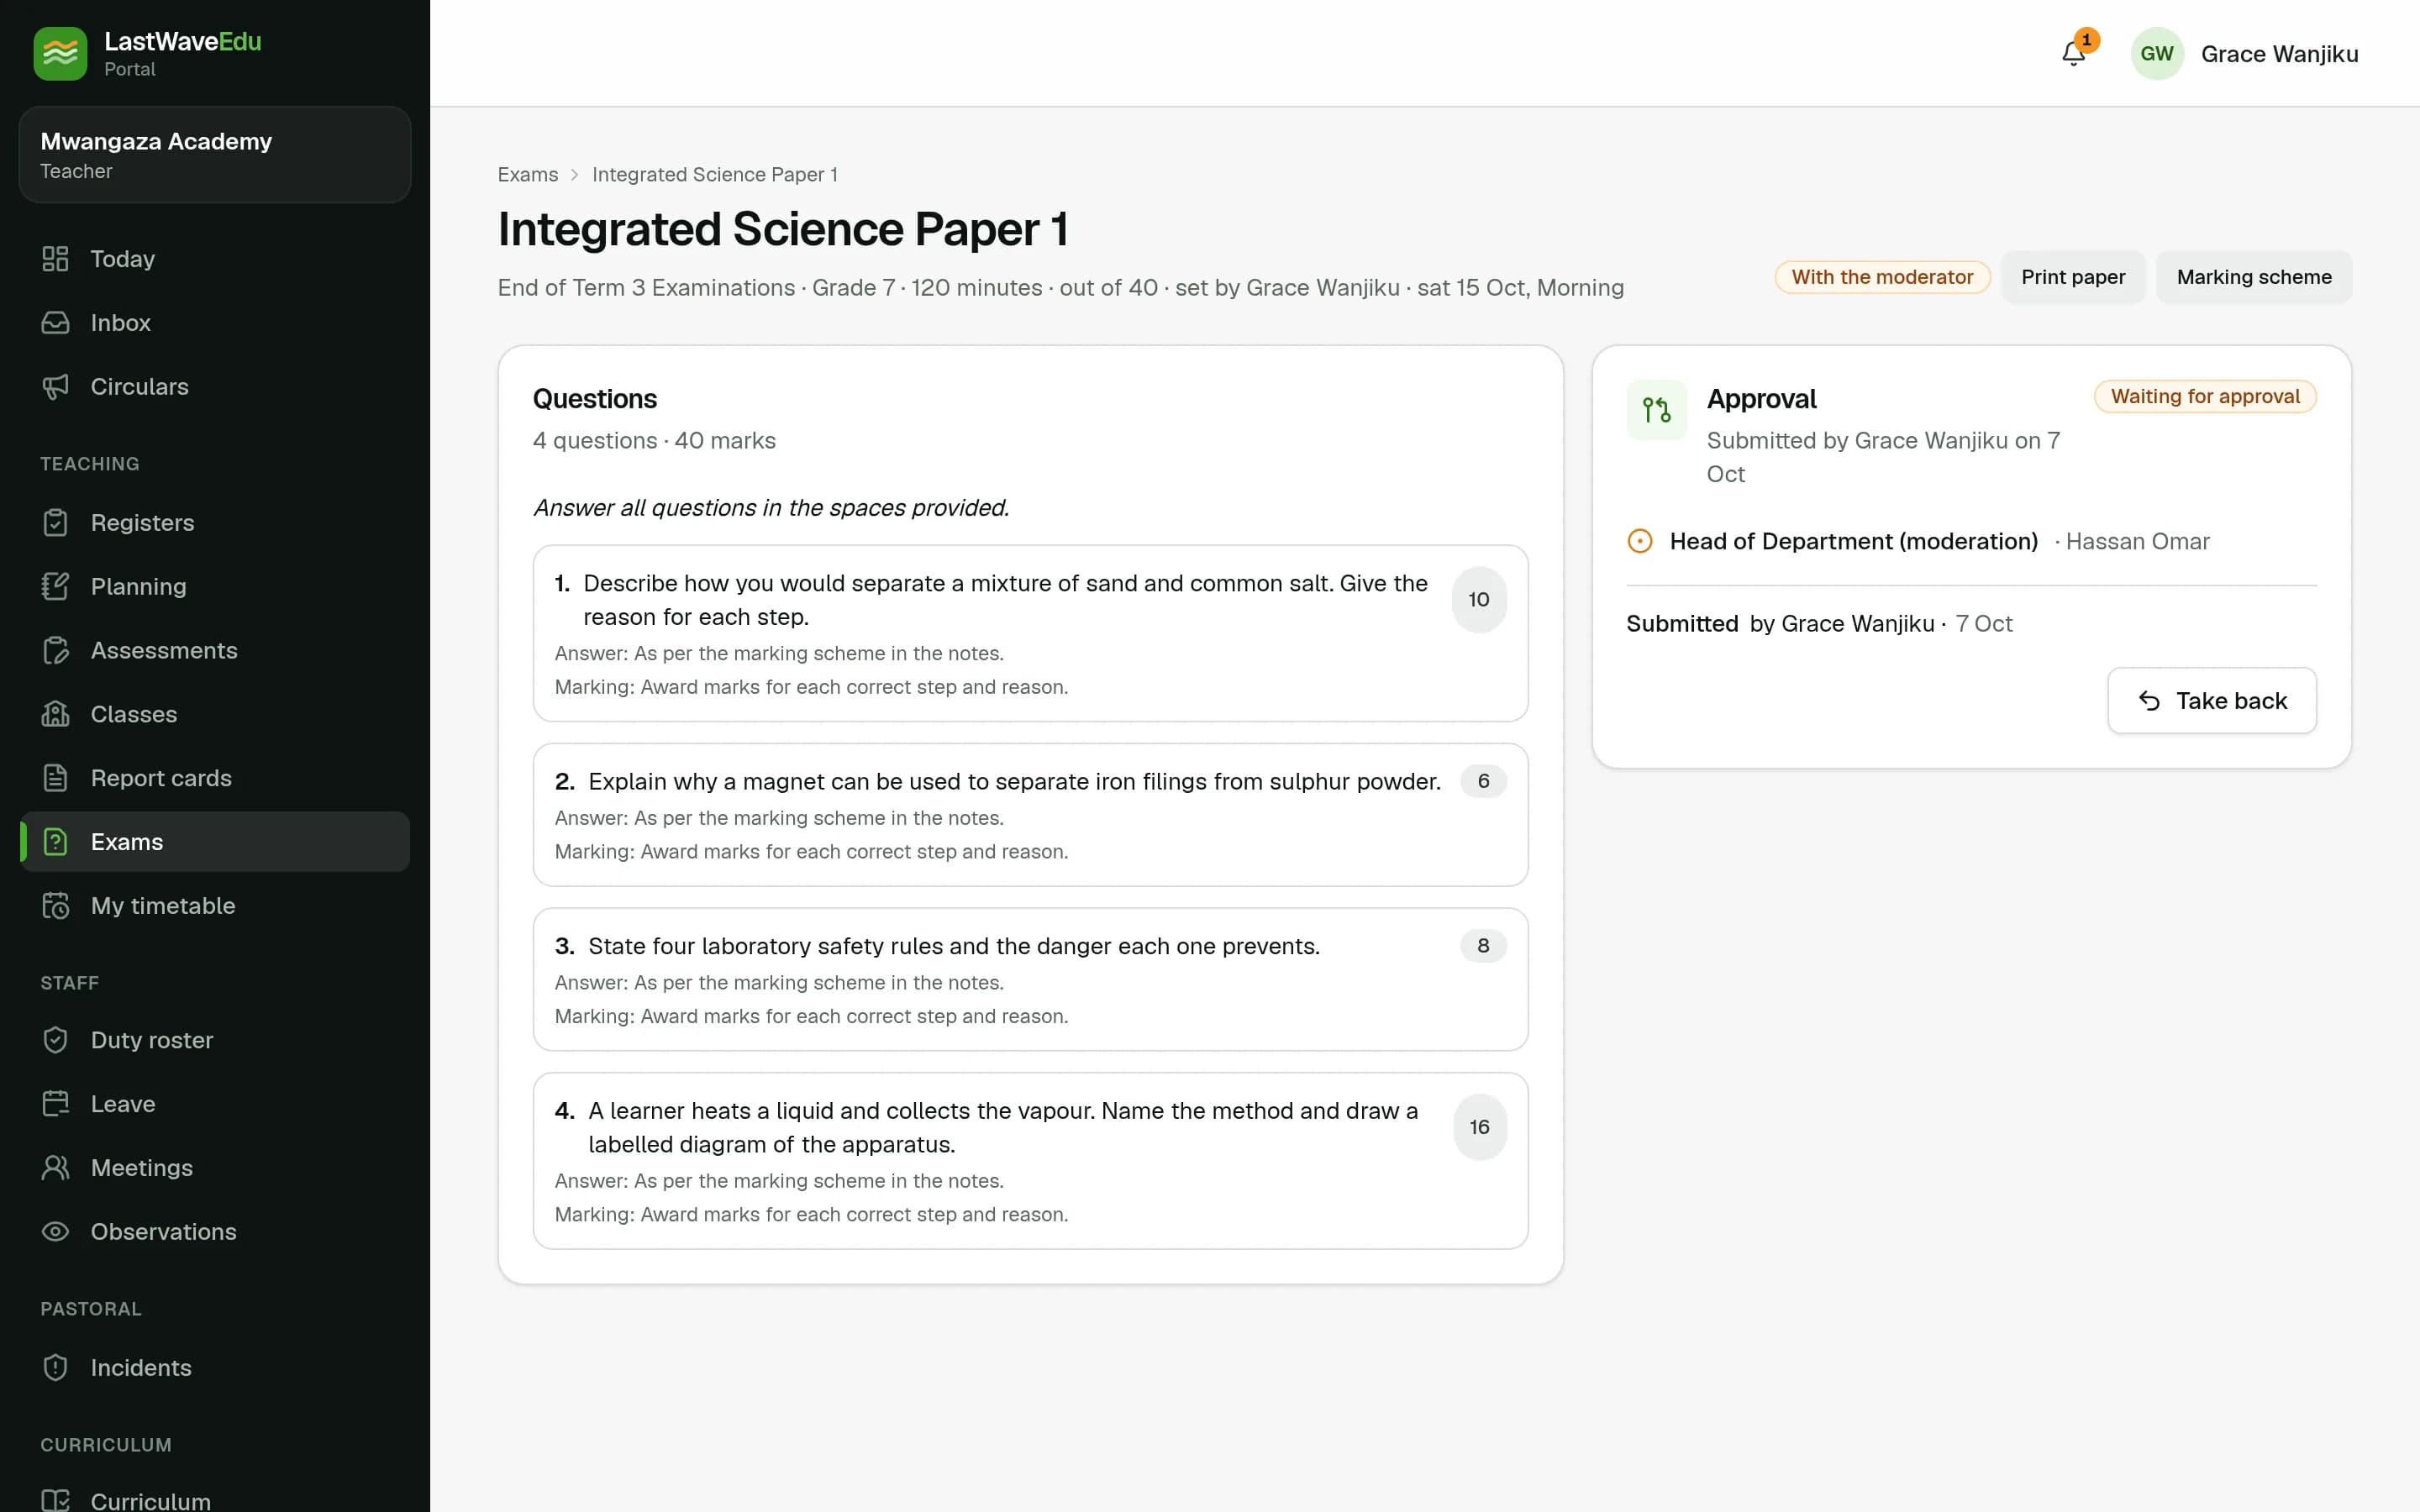Click the Print paper button
The height and width of the screenshot is (1512, 2420).
click(x=2073, y=277)
